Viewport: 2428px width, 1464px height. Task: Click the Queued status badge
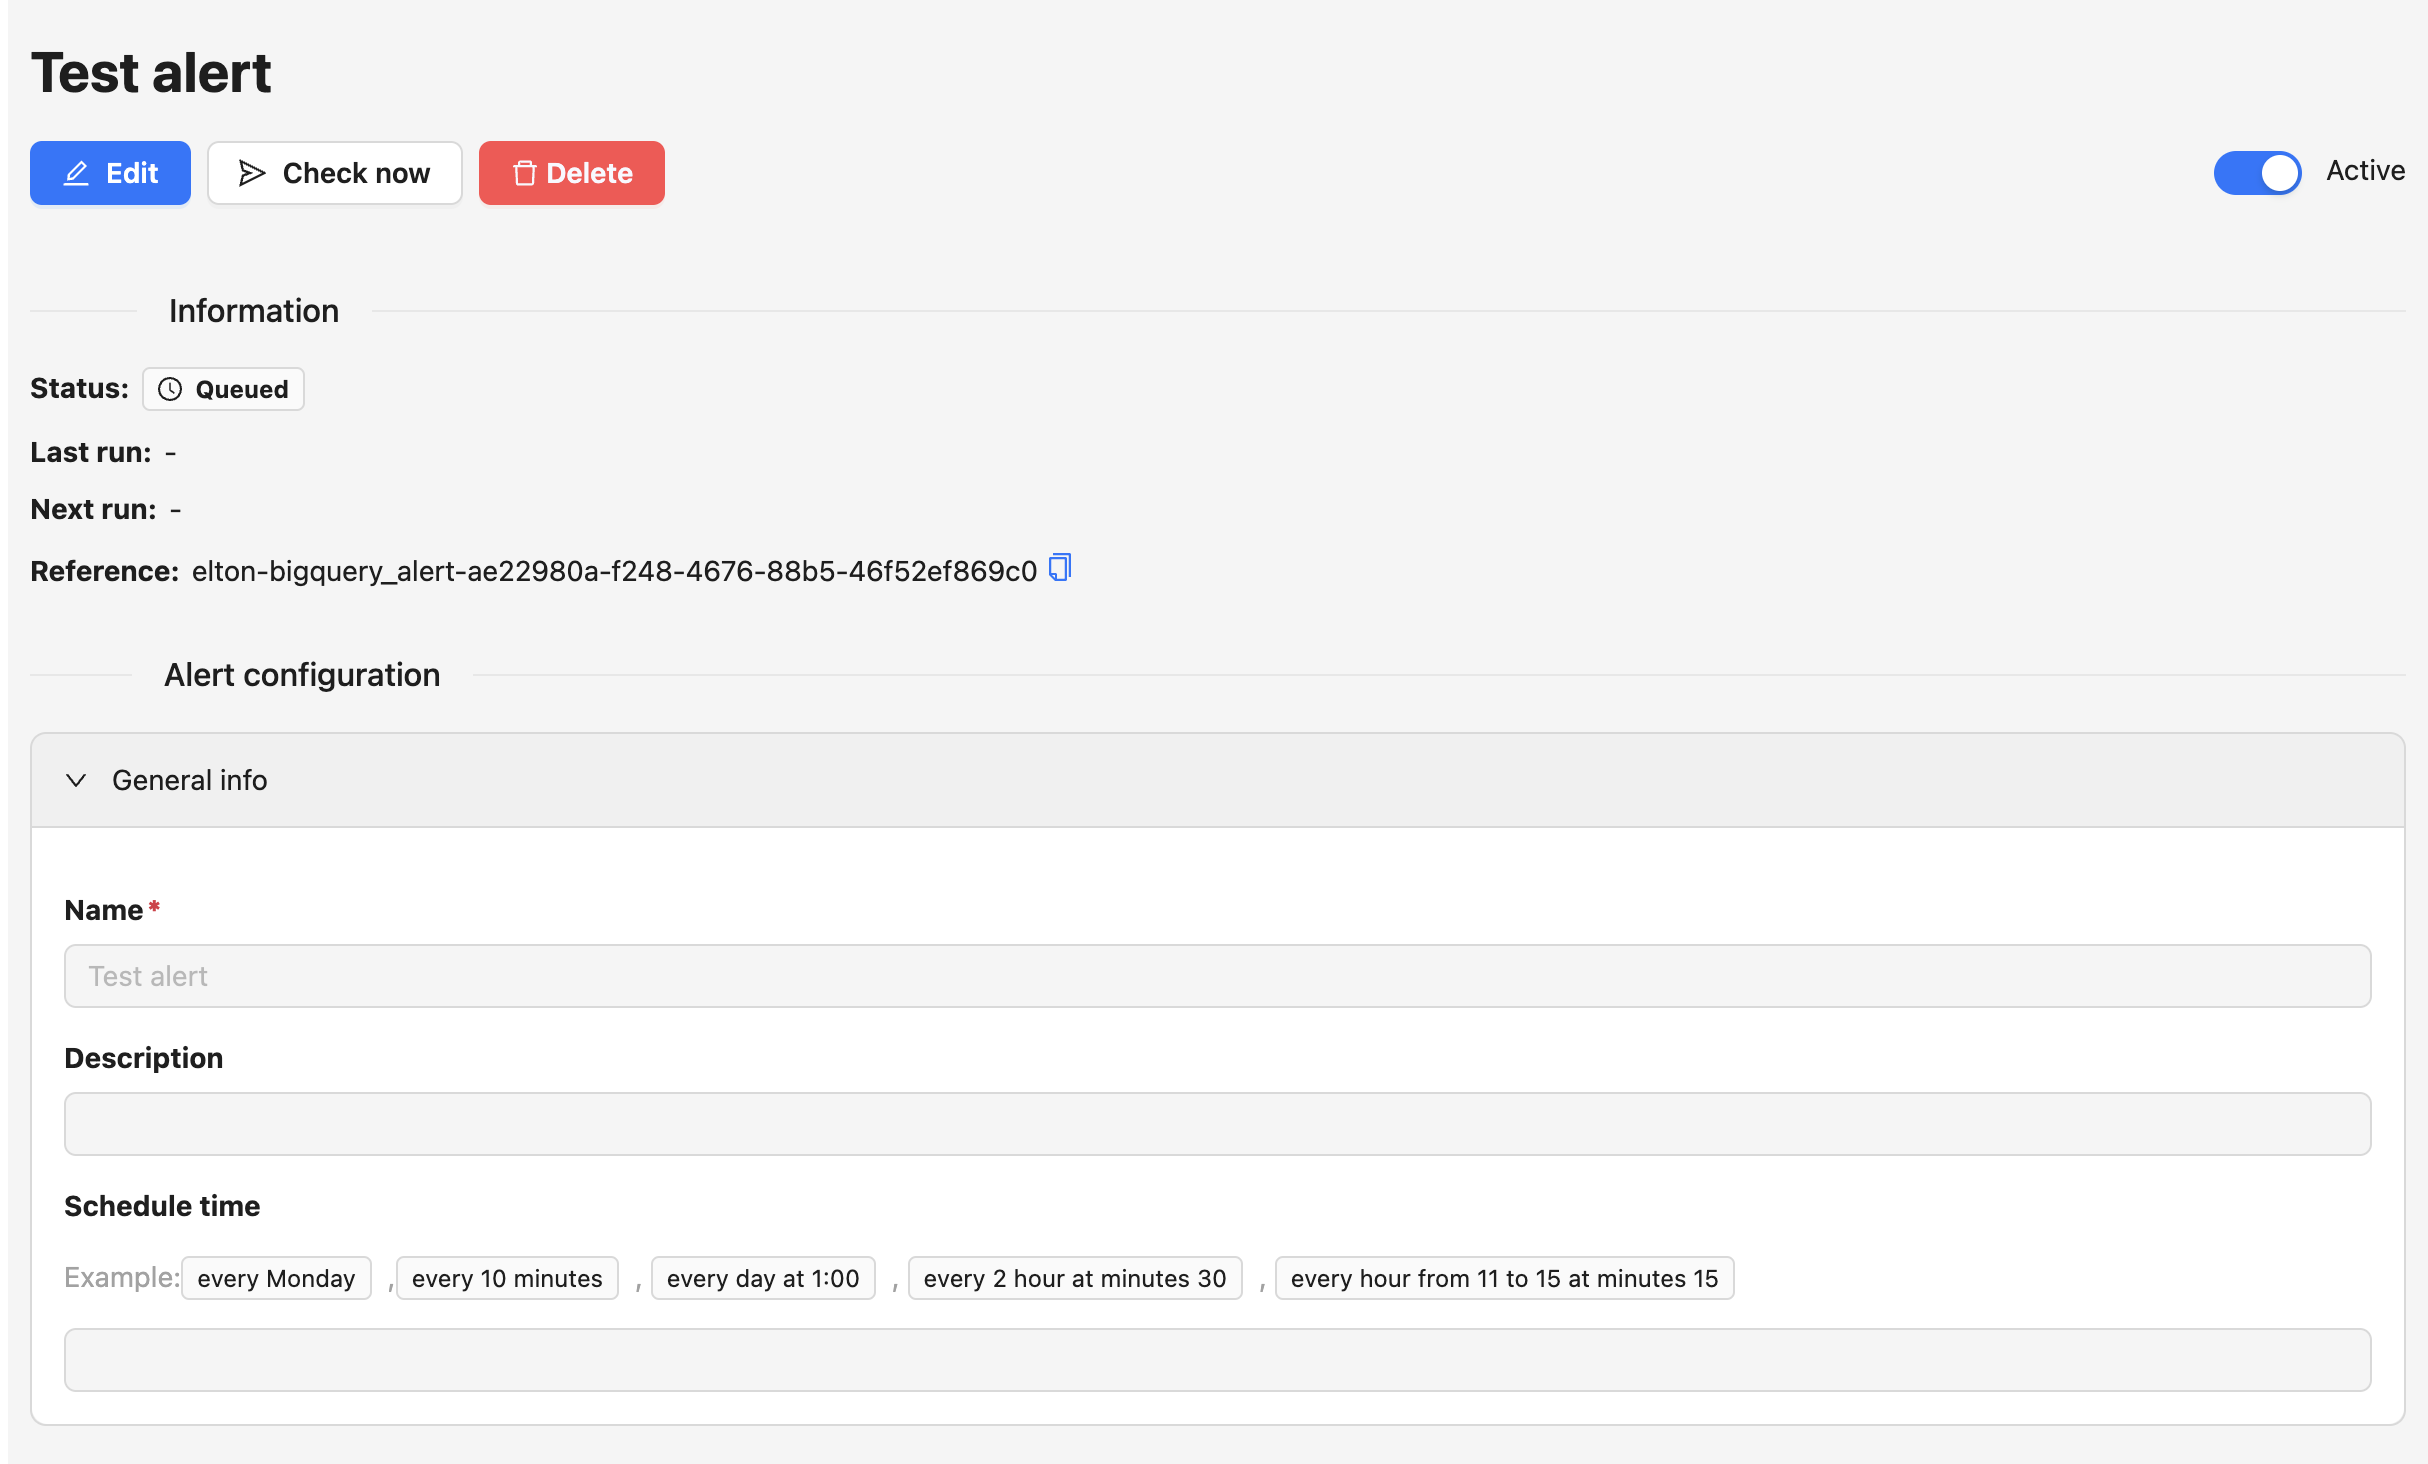(x=223, y=389)
